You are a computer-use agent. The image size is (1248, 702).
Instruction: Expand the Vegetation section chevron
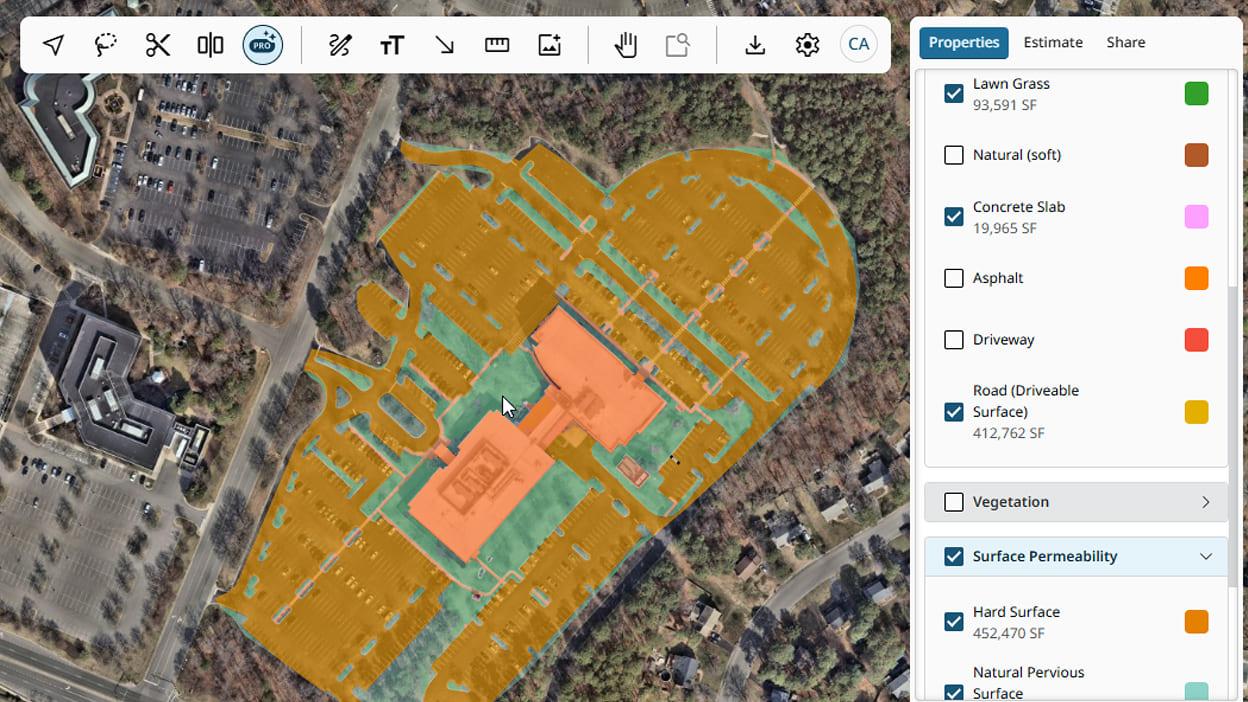(1205, 502)
